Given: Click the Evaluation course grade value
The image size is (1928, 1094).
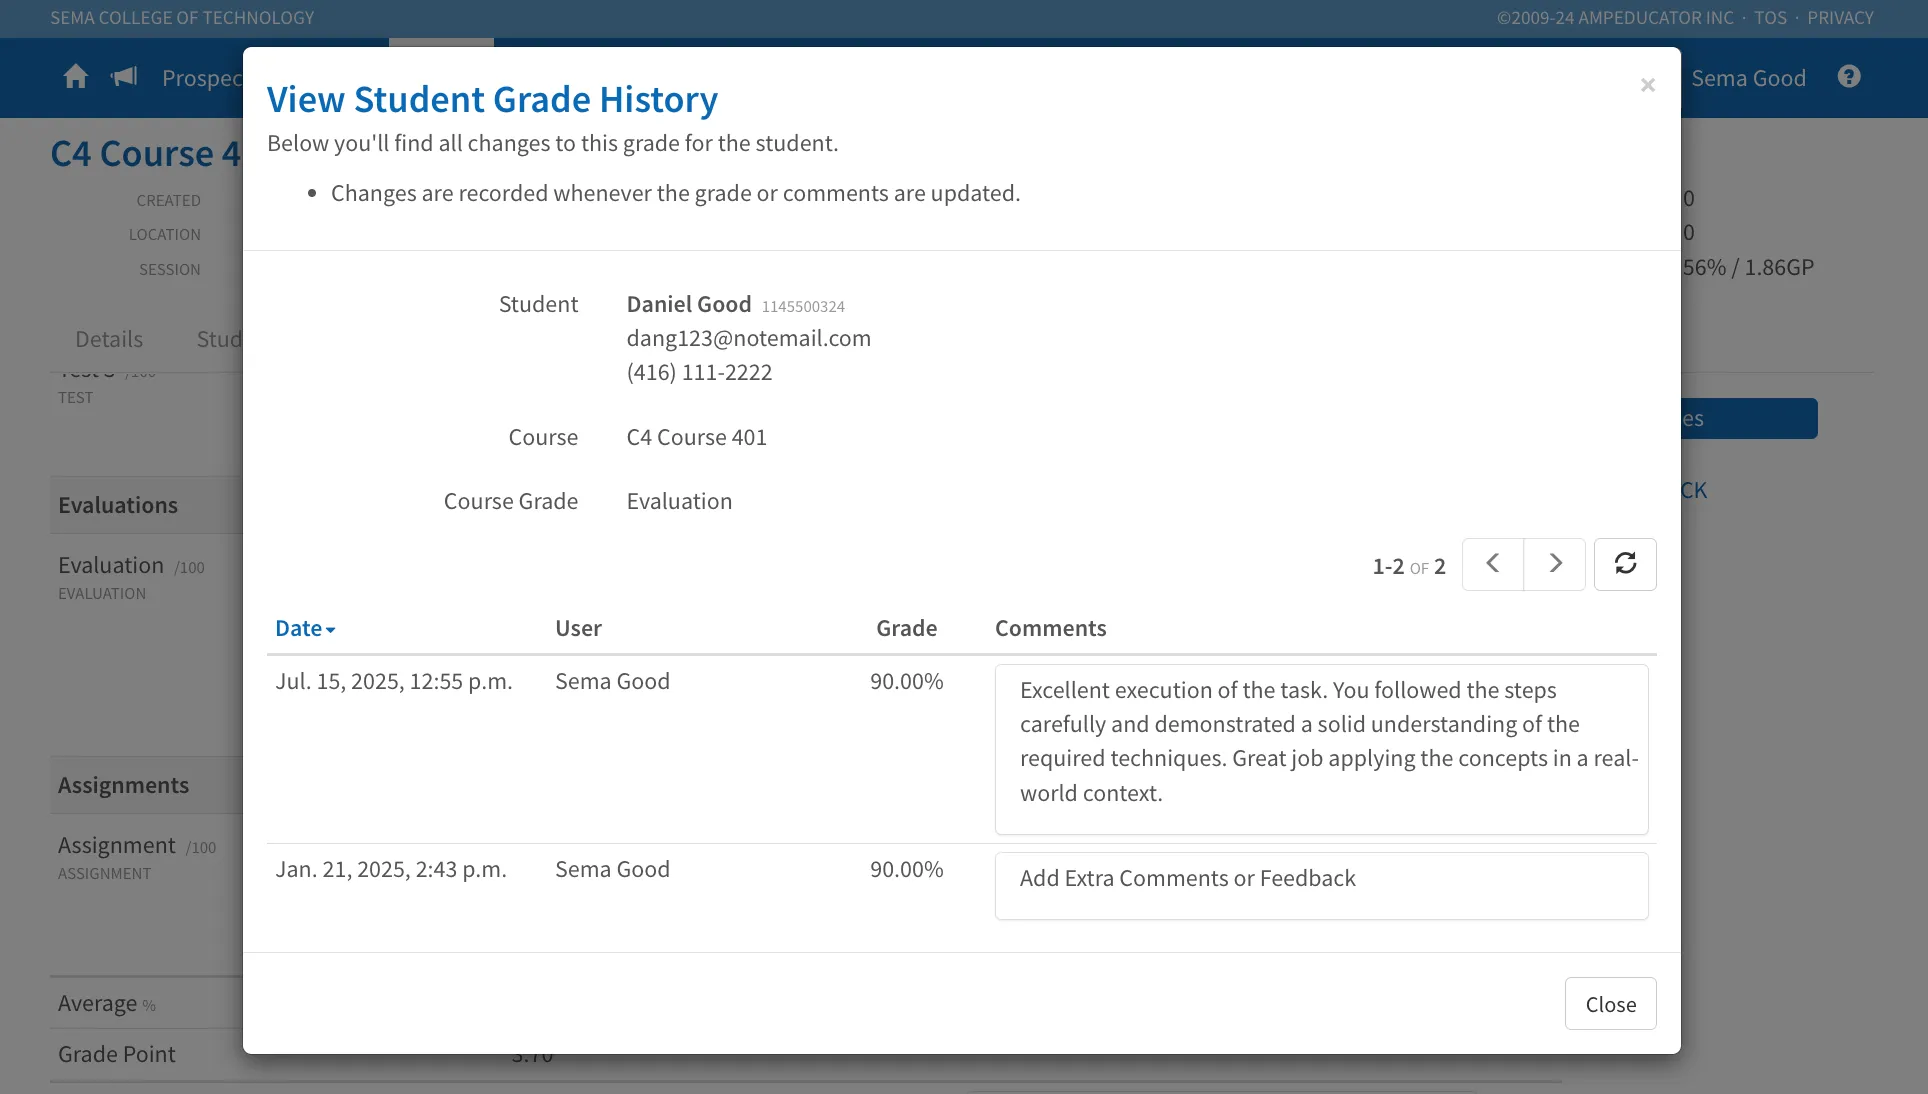Looking at the screenshot, I should tap(679, 501).
